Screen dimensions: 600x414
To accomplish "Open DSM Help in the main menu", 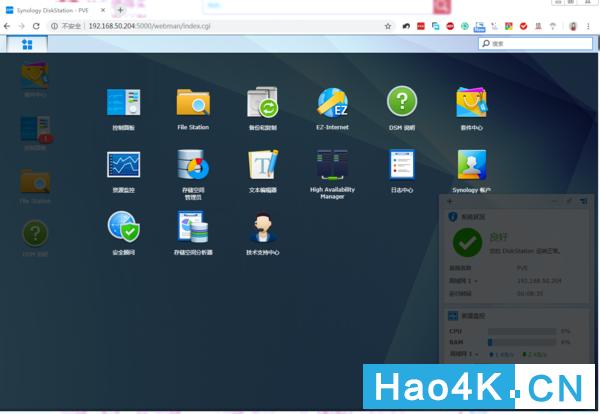I will click(x=402, y=101).
